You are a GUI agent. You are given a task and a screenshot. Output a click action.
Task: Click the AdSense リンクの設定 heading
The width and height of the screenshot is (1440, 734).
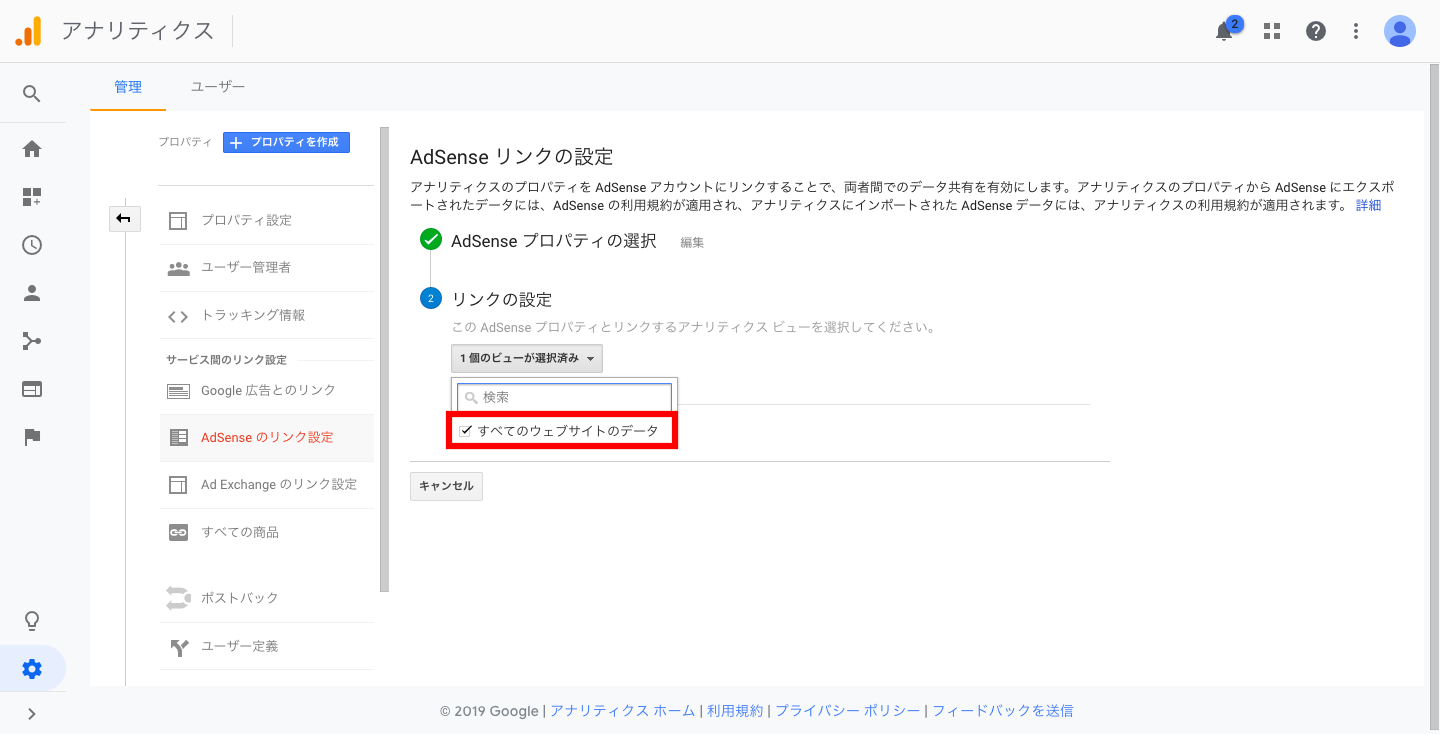pos(512,157)
